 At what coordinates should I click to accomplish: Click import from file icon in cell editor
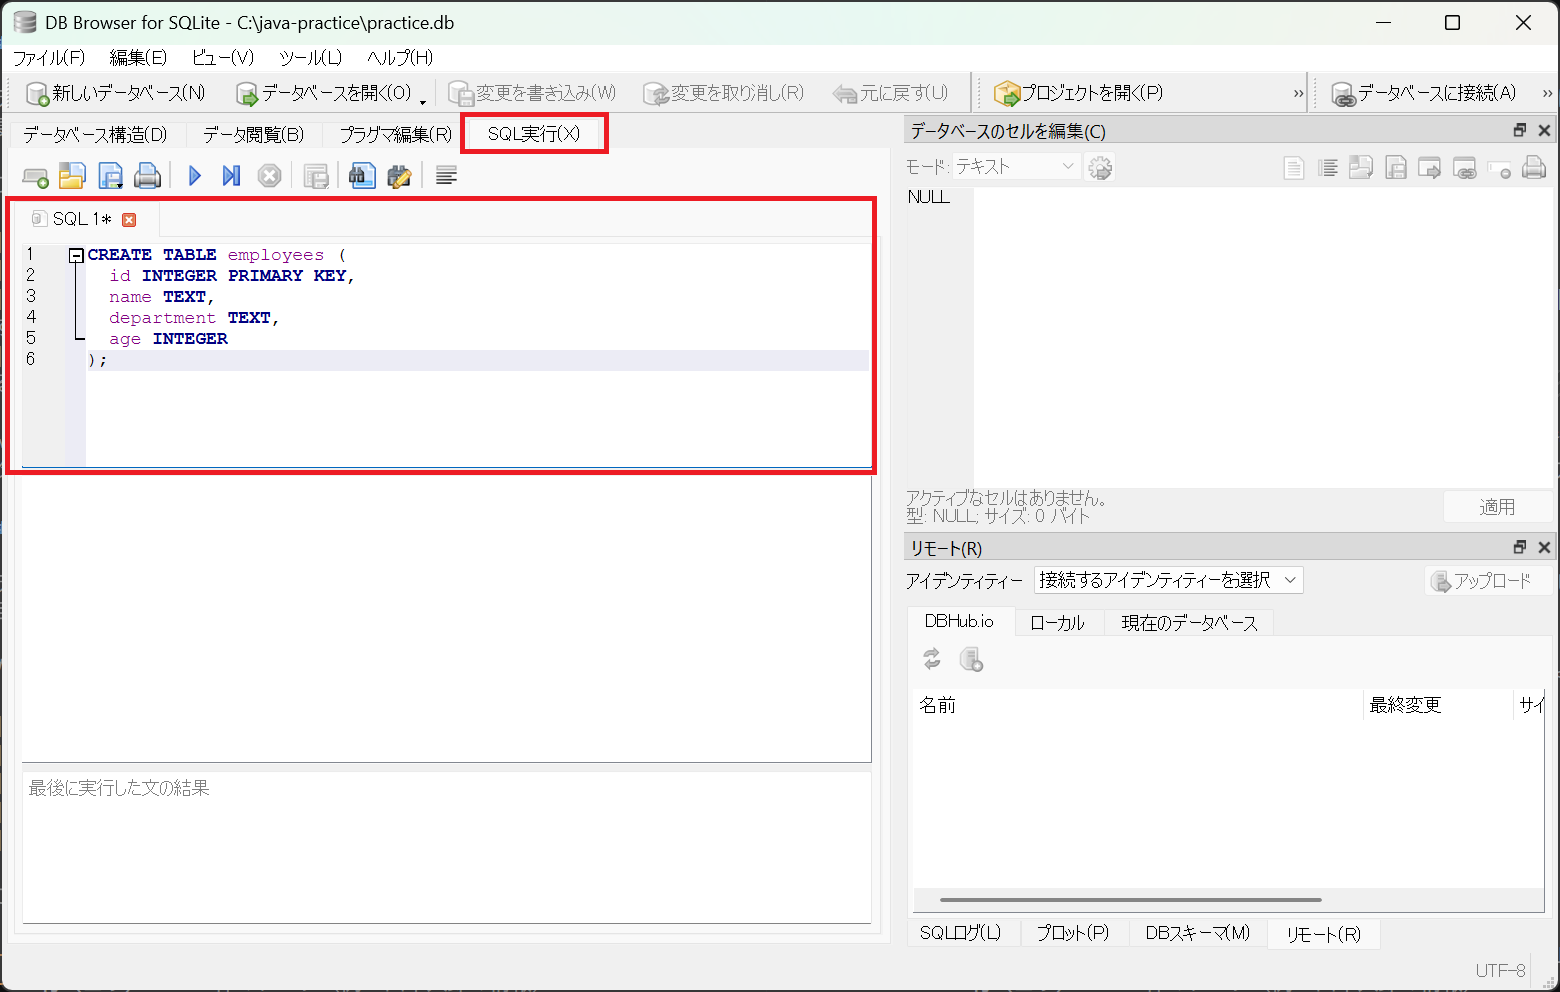1361,167
